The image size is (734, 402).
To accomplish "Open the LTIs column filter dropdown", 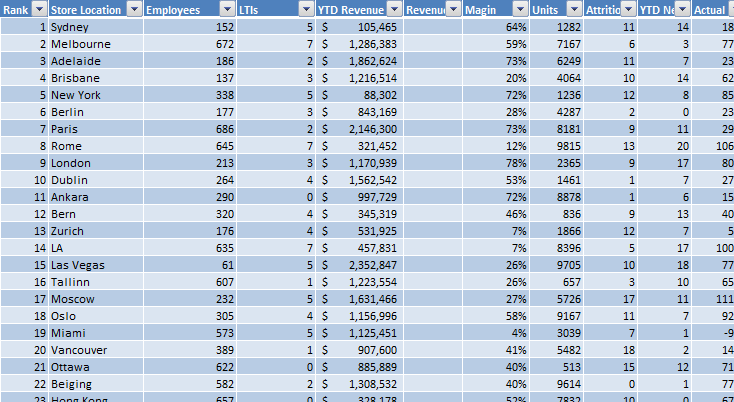I will pyautogui.click(x=307, y=9).
